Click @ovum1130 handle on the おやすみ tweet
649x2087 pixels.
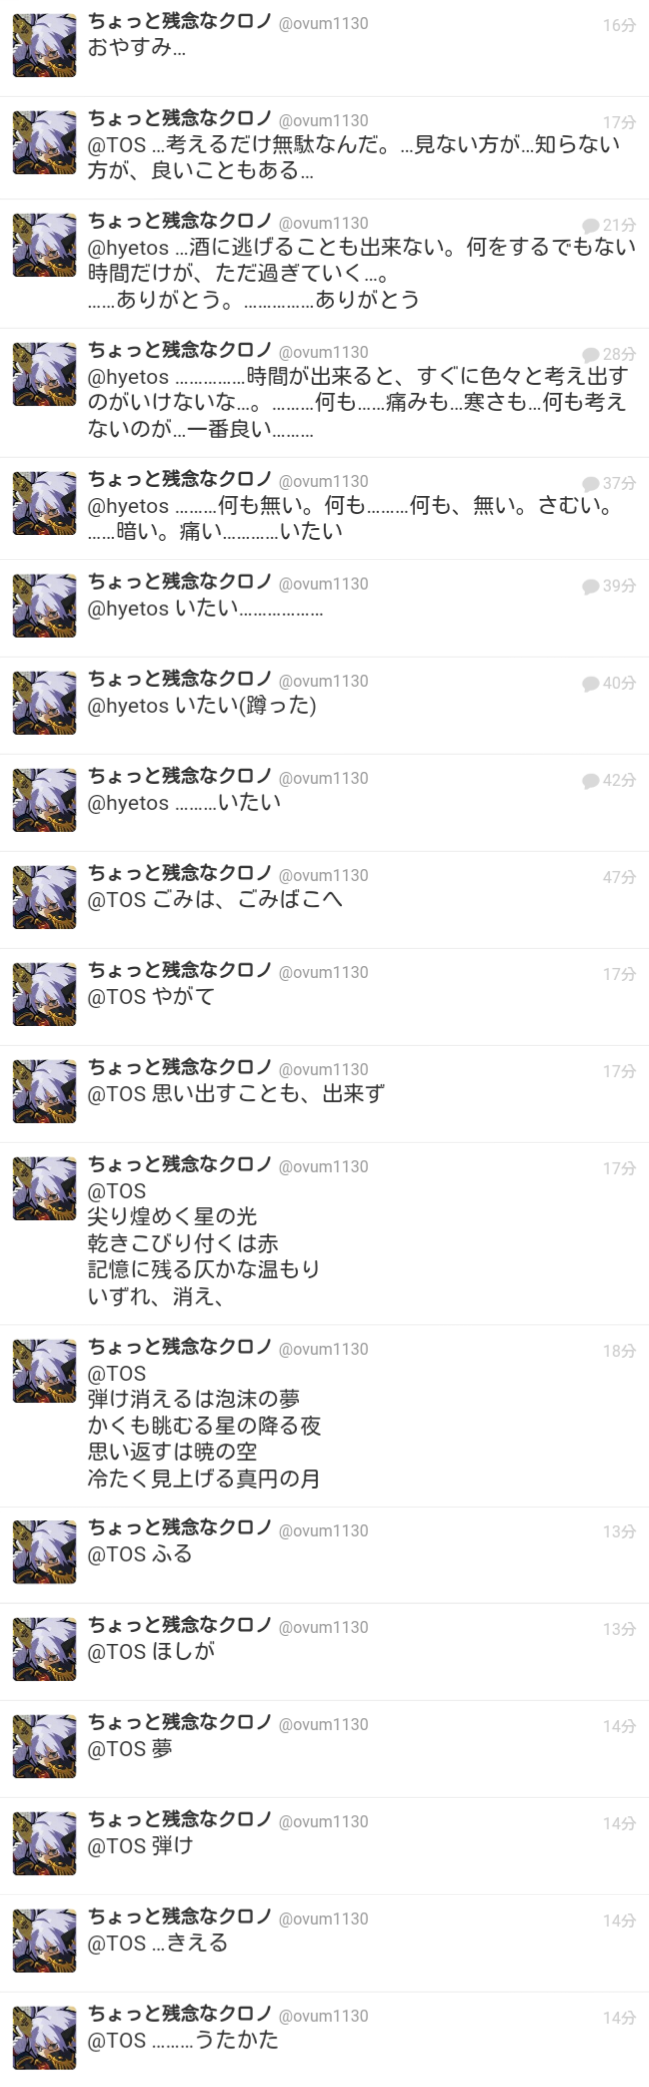tap(323, 23)
